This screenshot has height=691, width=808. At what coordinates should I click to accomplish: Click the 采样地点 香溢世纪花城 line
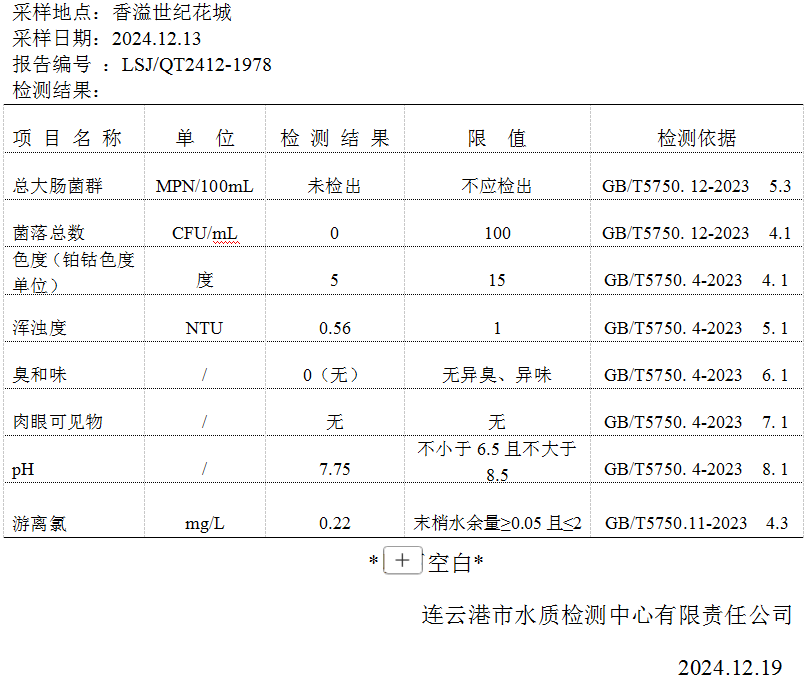point(122,13)
